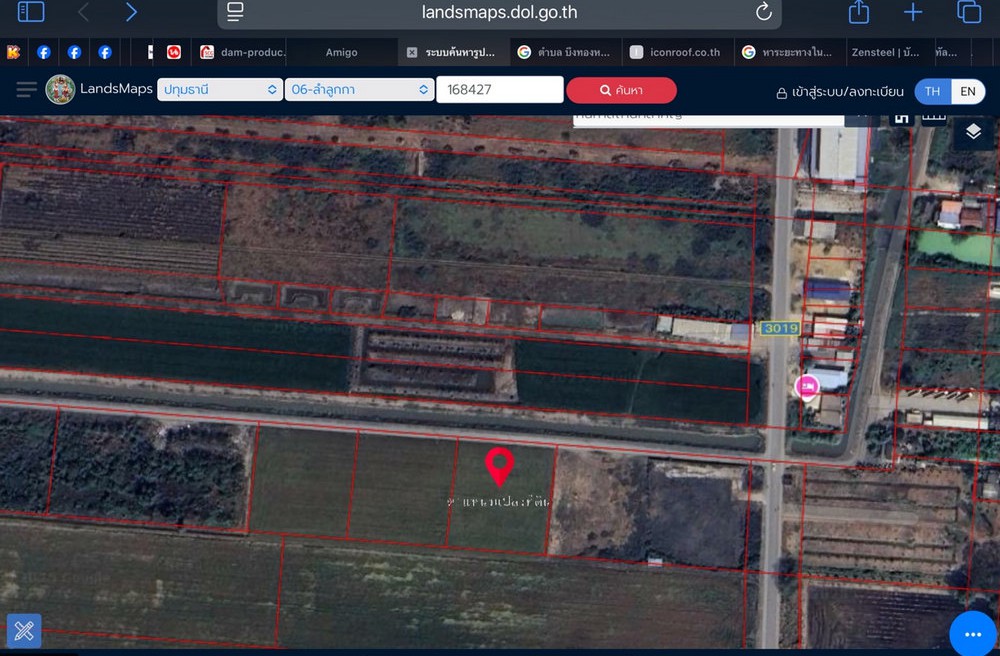The image size is (1000, 656).
Task: Switch language to EN
Action: pos(968,91)
